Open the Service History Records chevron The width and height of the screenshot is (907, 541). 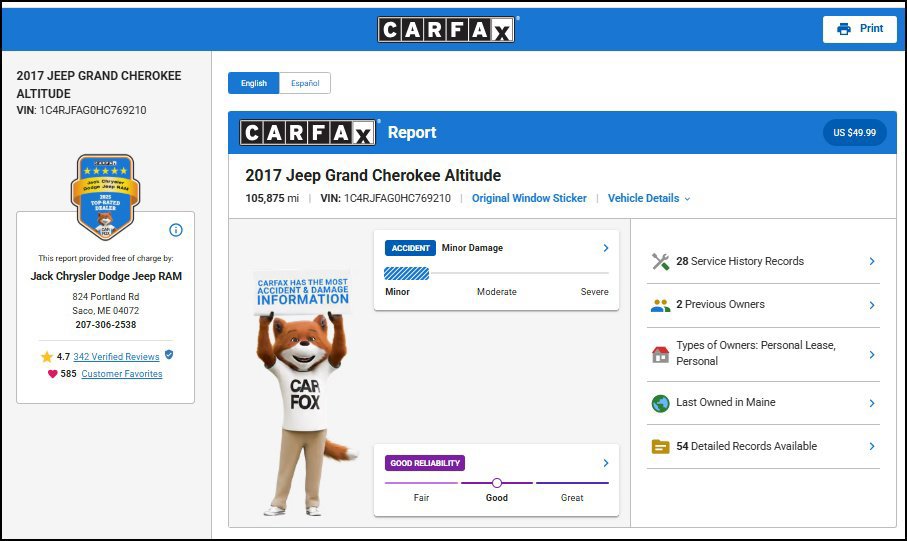pyautogui.click(x=872, y=262)
